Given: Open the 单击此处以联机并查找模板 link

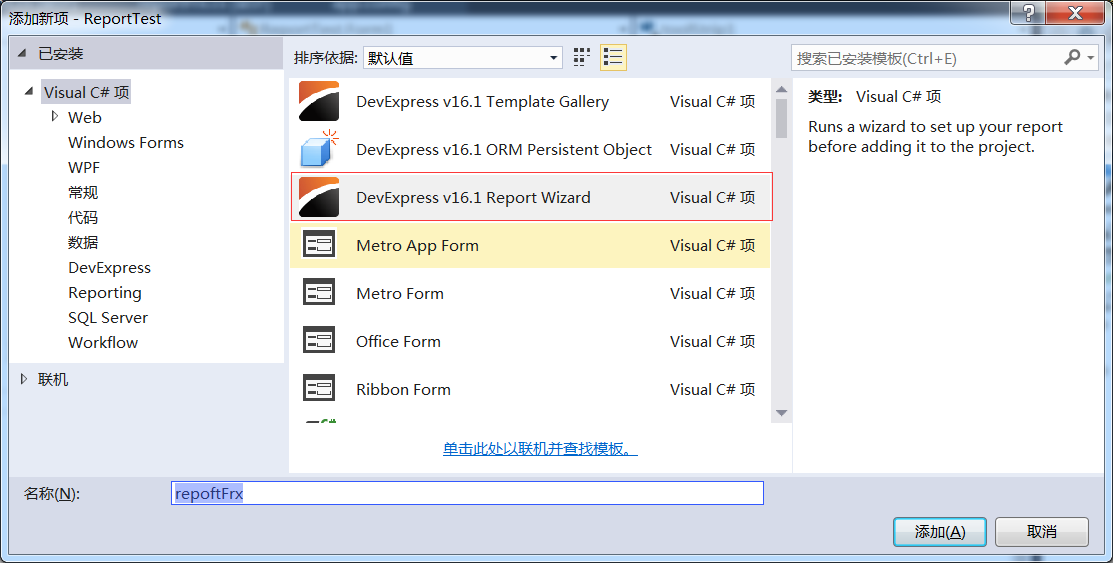Looking at the screenshot, I should click(x=540, y=449).
